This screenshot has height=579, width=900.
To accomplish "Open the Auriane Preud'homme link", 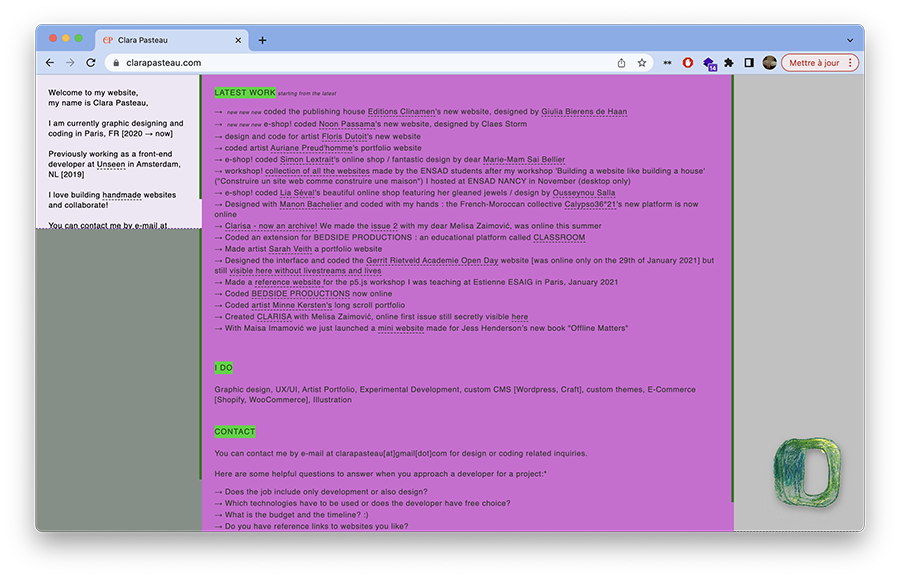I will 311,148.
